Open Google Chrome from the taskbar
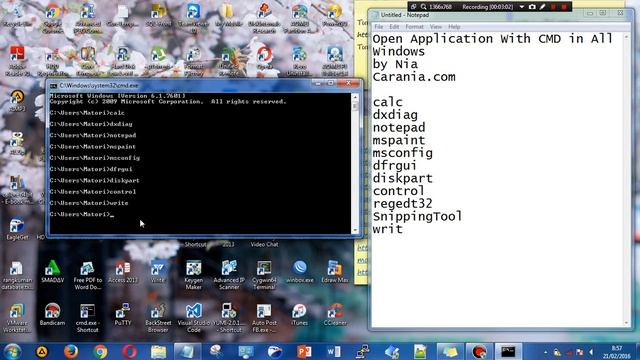640x360 pixels. 100,351
